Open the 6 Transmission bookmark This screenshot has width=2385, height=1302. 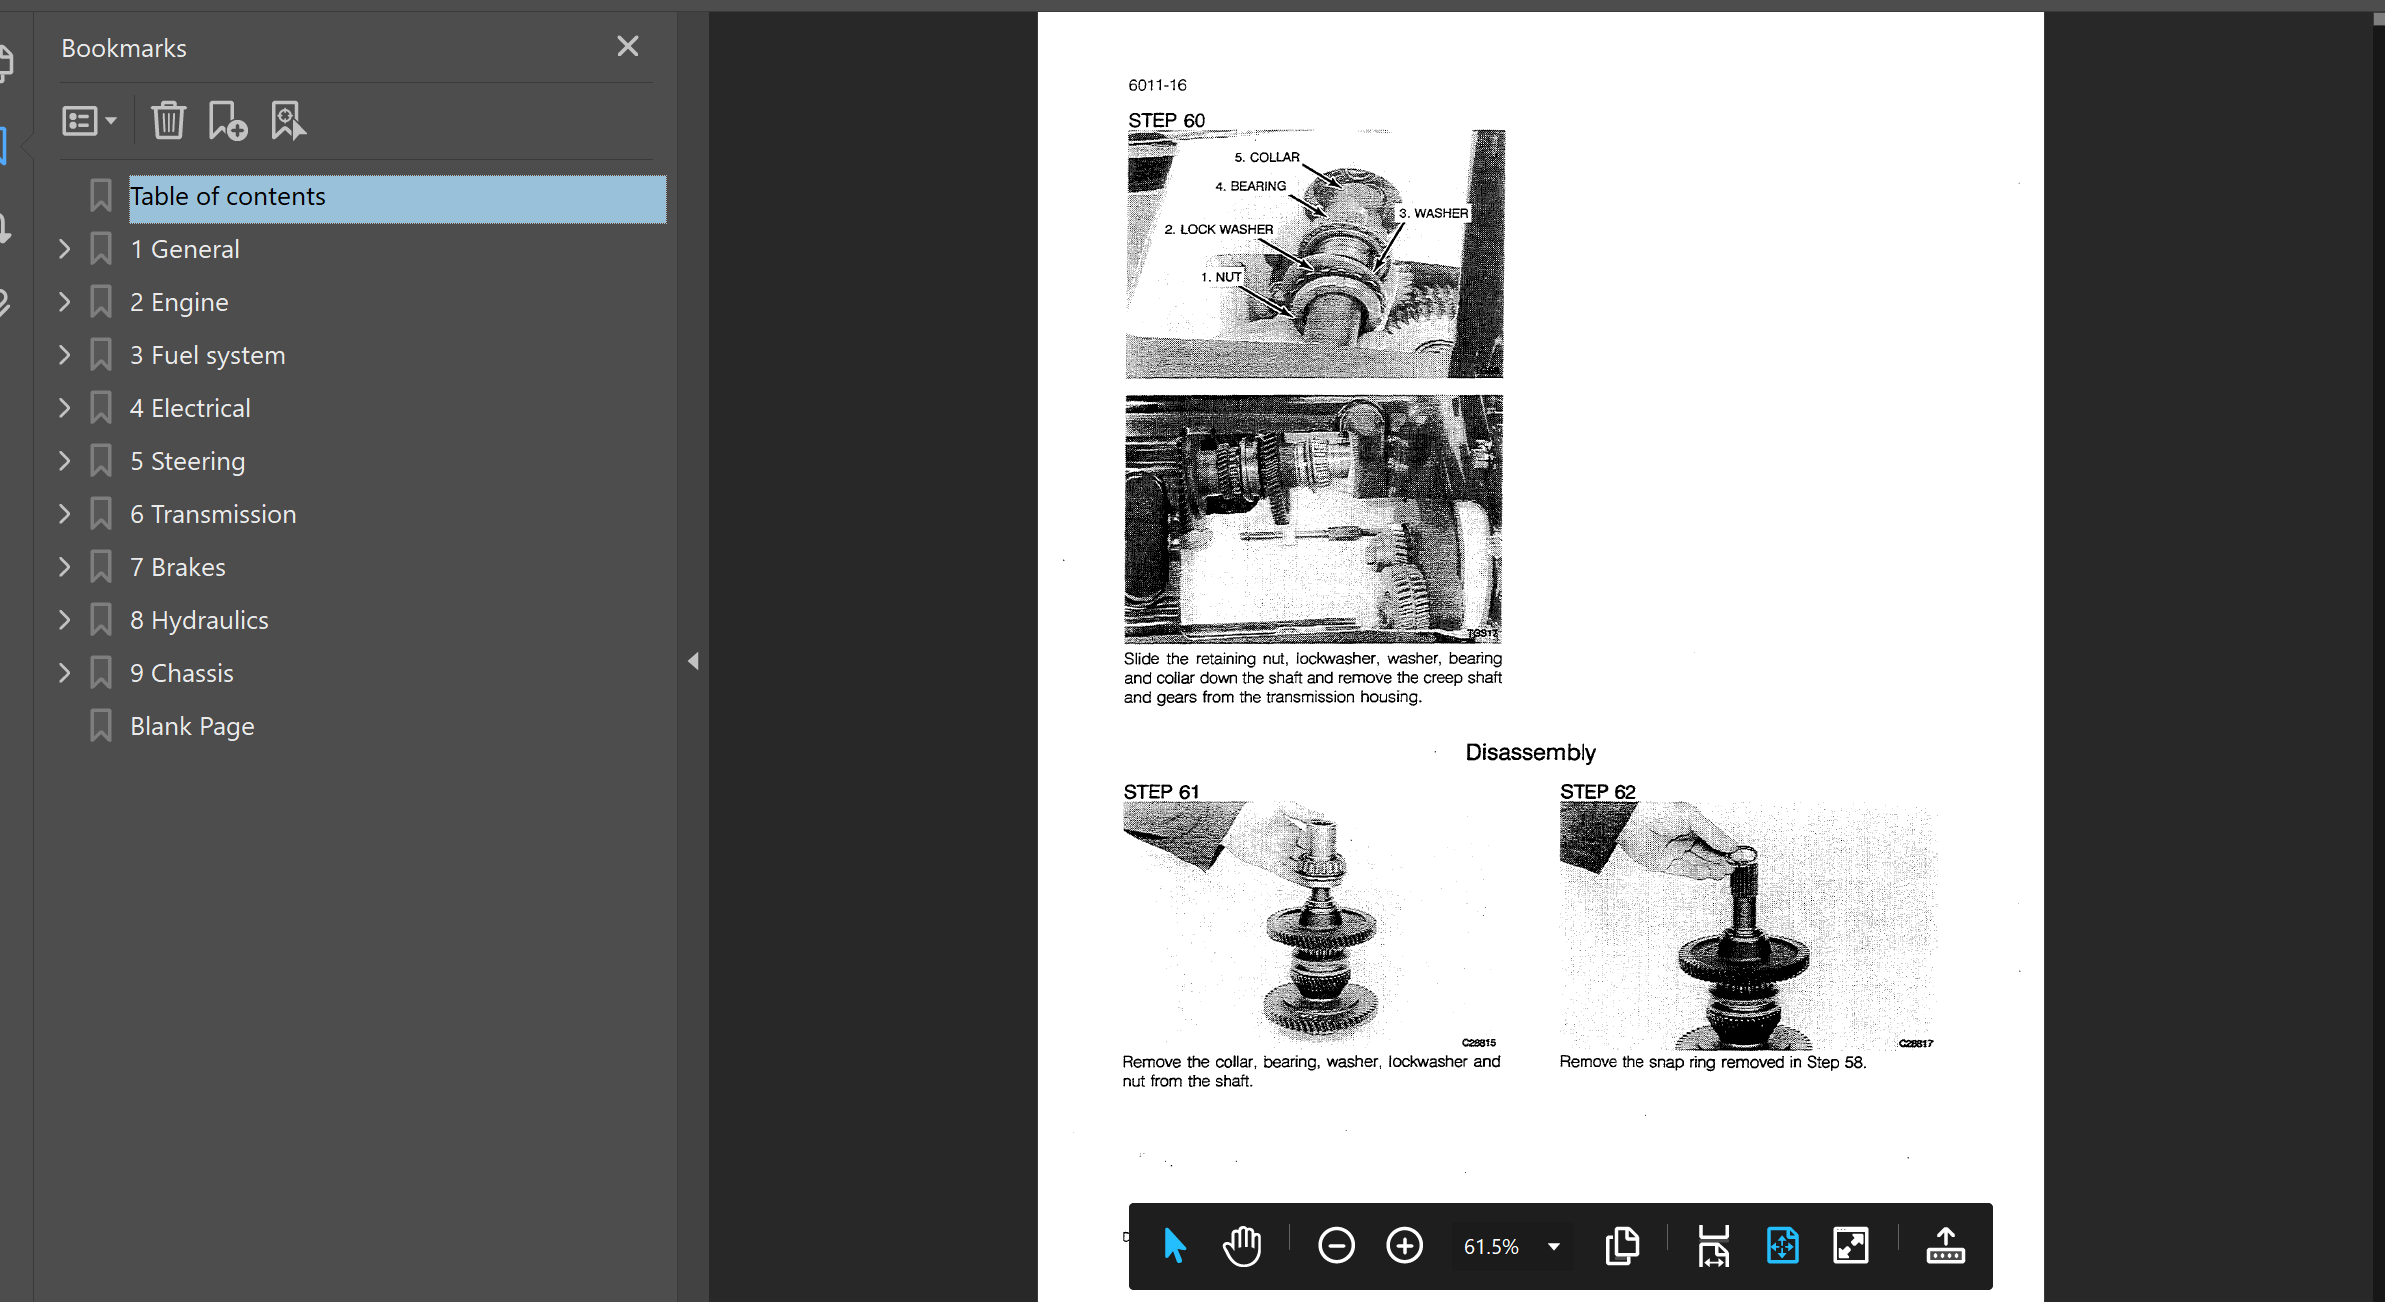[213, 514]
